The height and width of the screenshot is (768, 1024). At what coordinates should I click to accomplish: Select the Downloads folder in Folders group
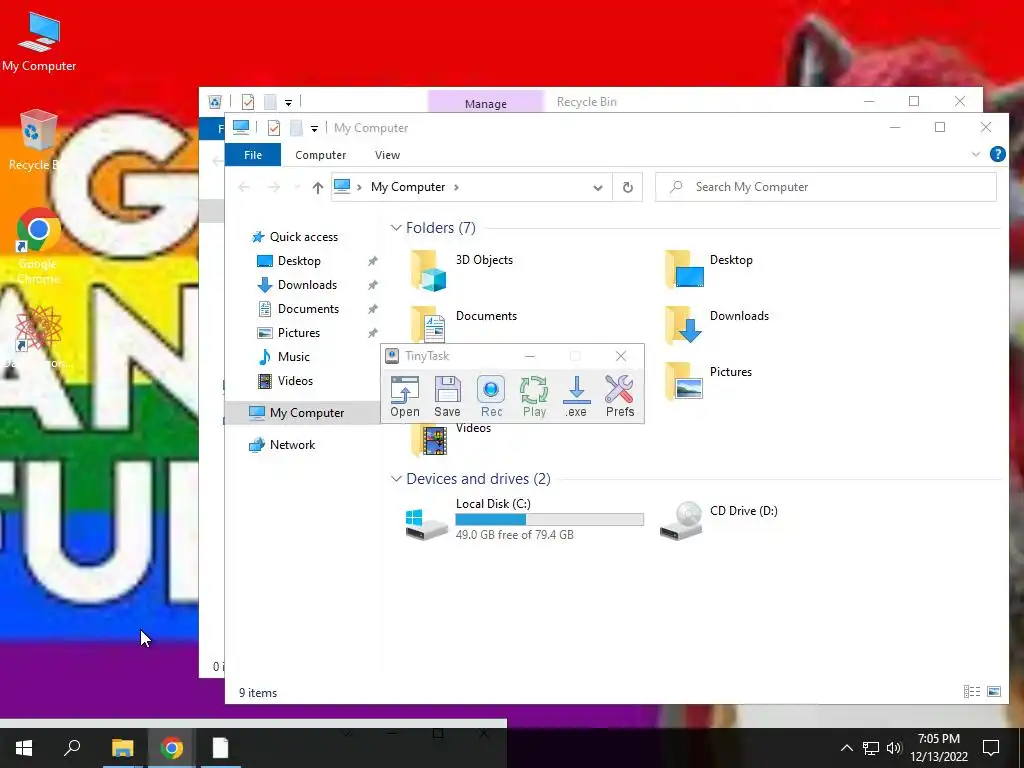[x=717, y=326]
